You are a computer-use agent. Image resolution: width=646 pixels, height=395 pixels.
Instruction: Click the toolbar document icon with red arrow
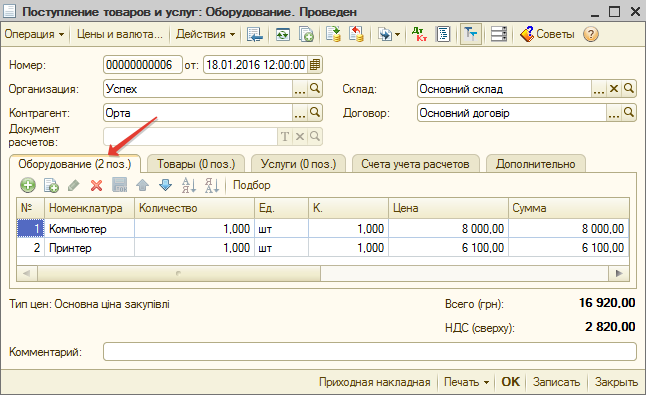point(356,34)
